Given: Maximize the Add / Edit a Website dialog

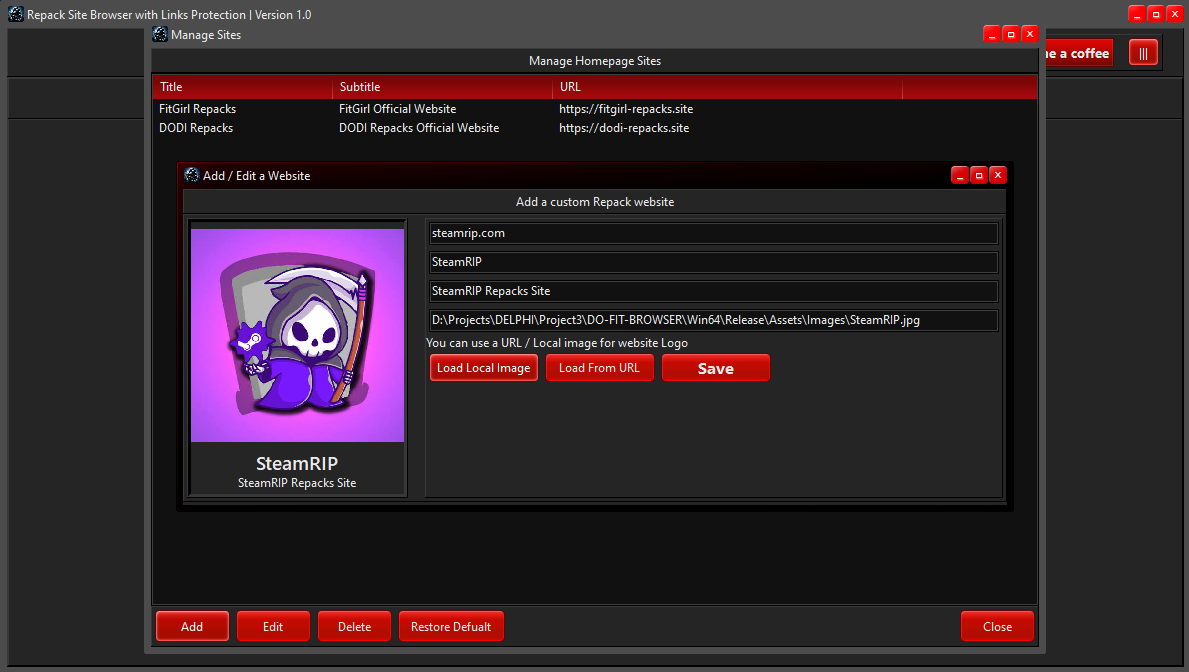Looking at the screenshot, I should point(979,175).
